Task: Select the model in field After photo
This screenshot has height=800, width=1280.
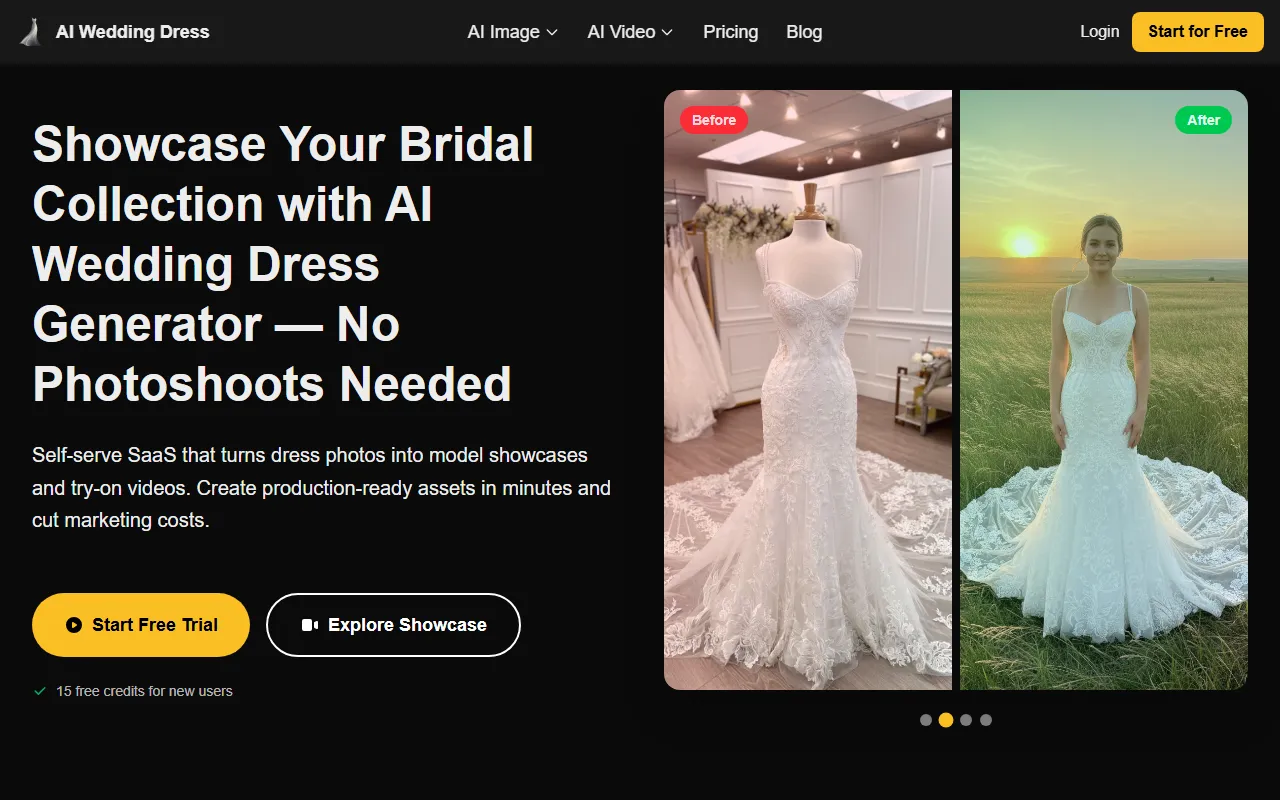Action: coord(1104,420)
